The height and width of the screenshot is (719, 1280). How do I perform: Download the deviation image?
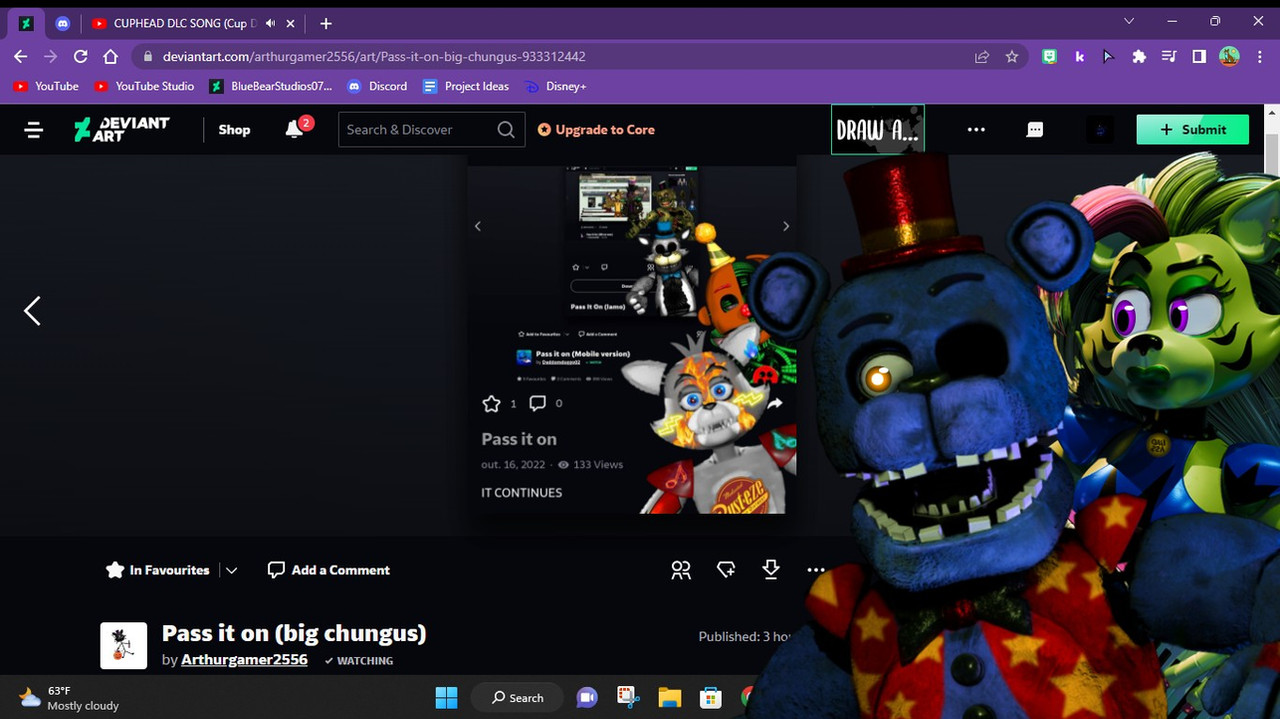coord(771,569)
